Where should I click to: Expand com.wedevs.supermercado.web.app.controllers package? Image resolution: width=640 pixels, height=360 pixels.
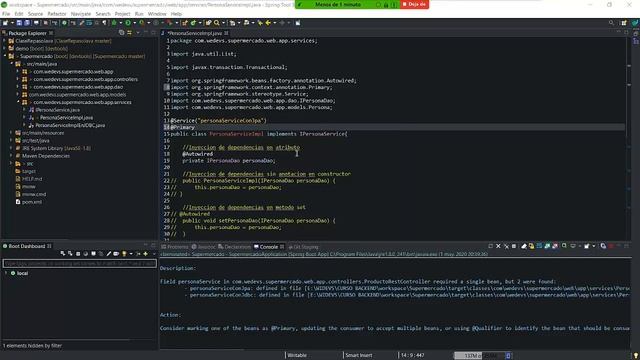[18, 79]
